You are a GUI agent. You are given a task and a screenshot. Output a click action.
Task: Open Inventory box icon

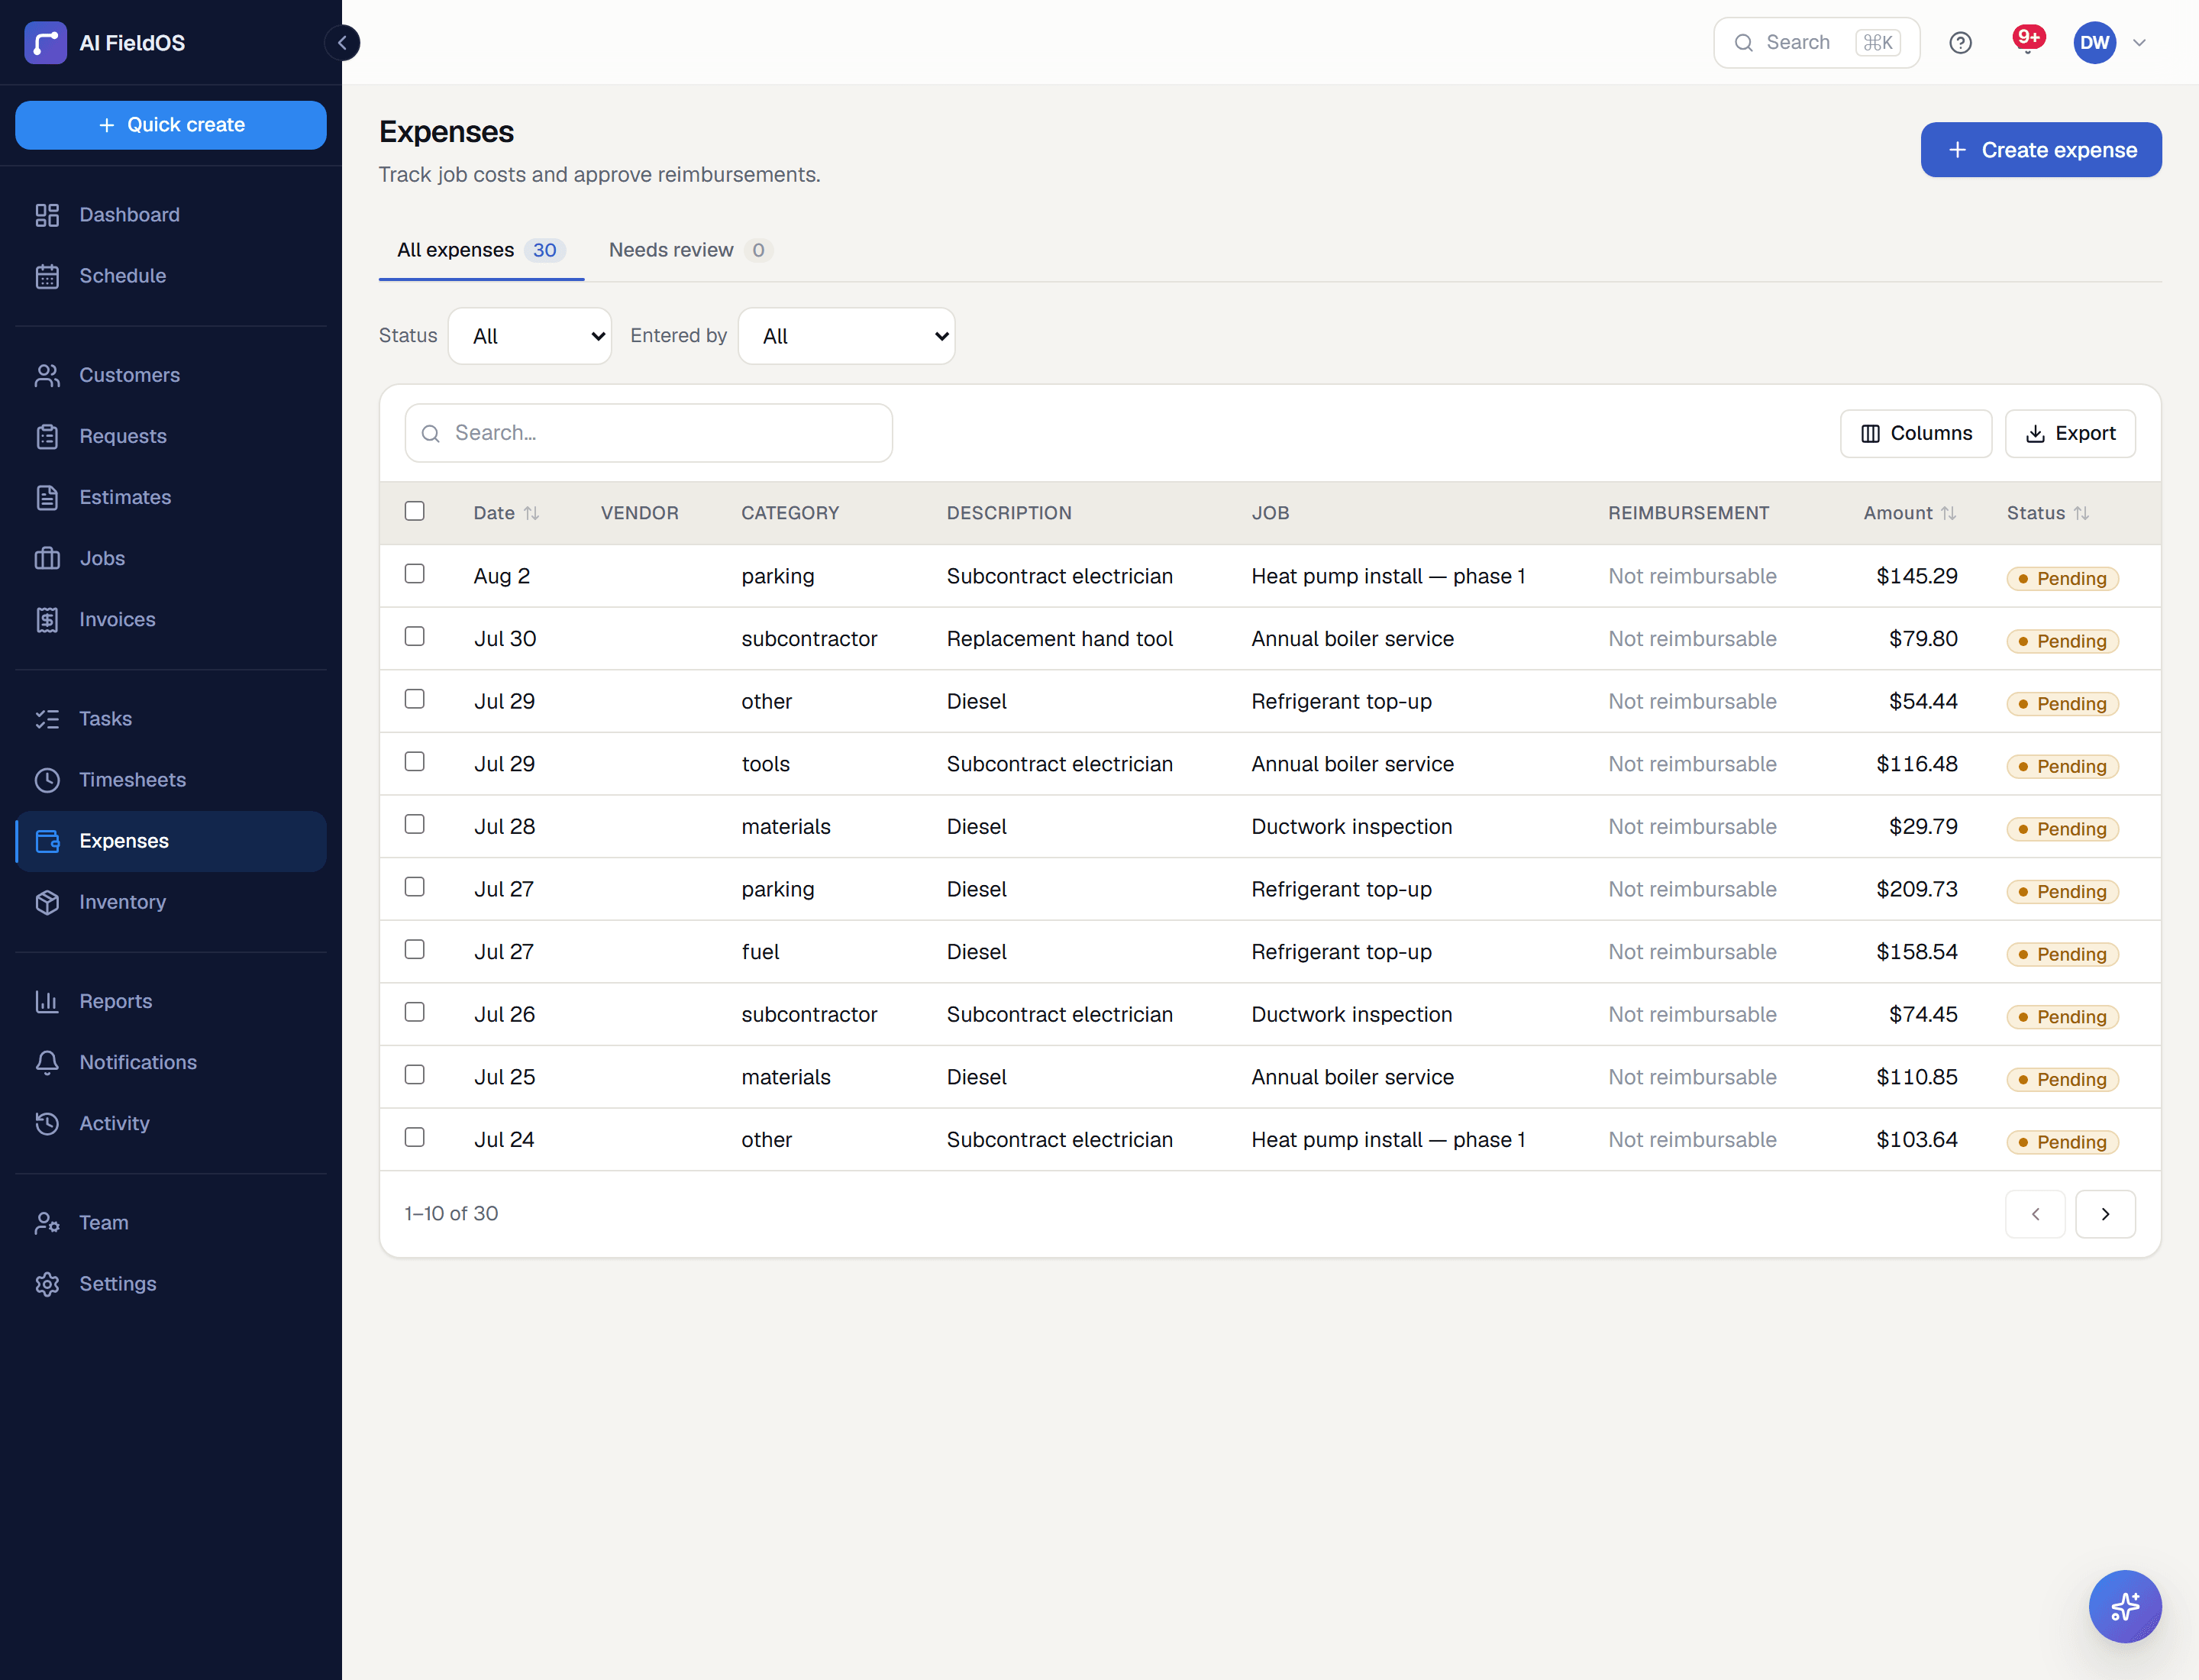[x=47, y=902]
